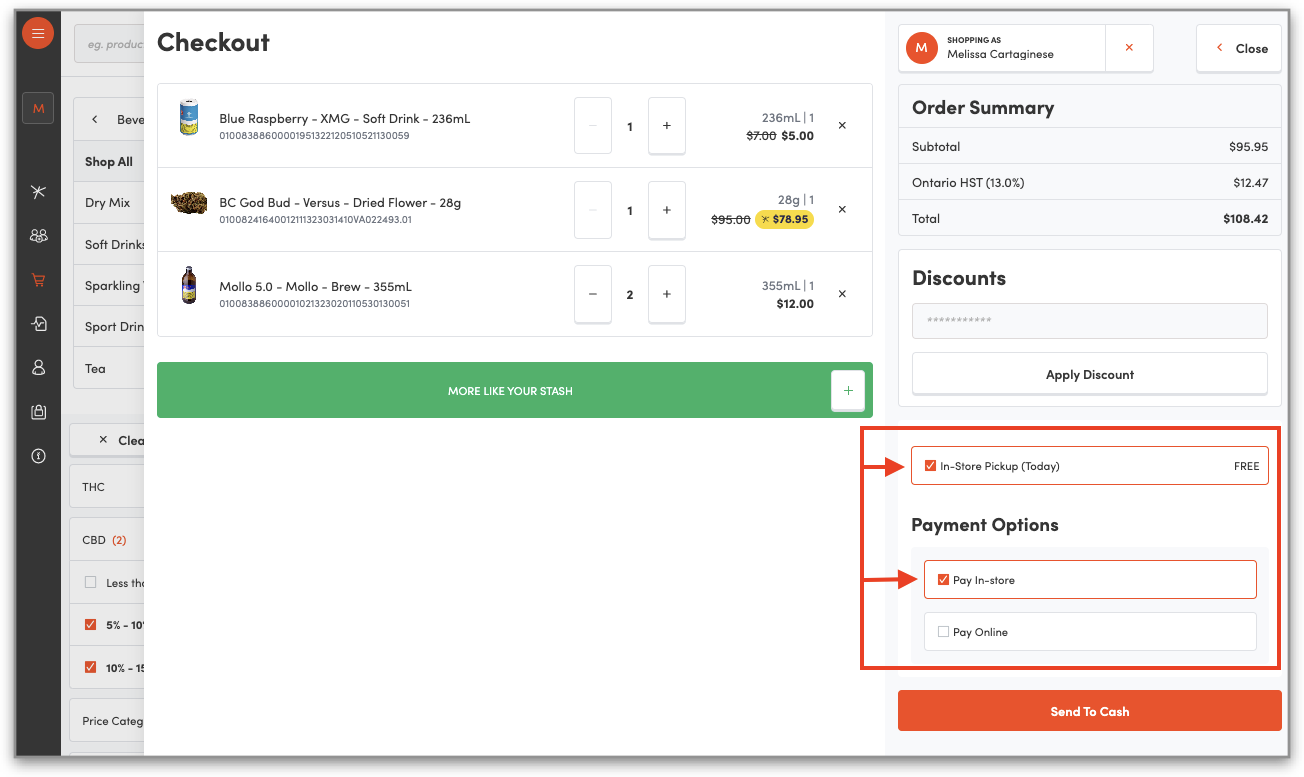Open the user profile sidebar icon
Viewport: 1304px width, 777px height.
point(38,367)
